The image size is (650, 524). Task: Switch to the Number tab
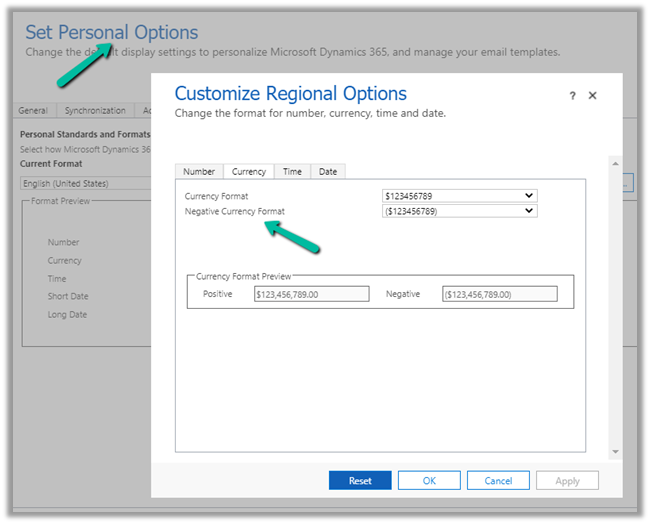[x=199, y=171]
